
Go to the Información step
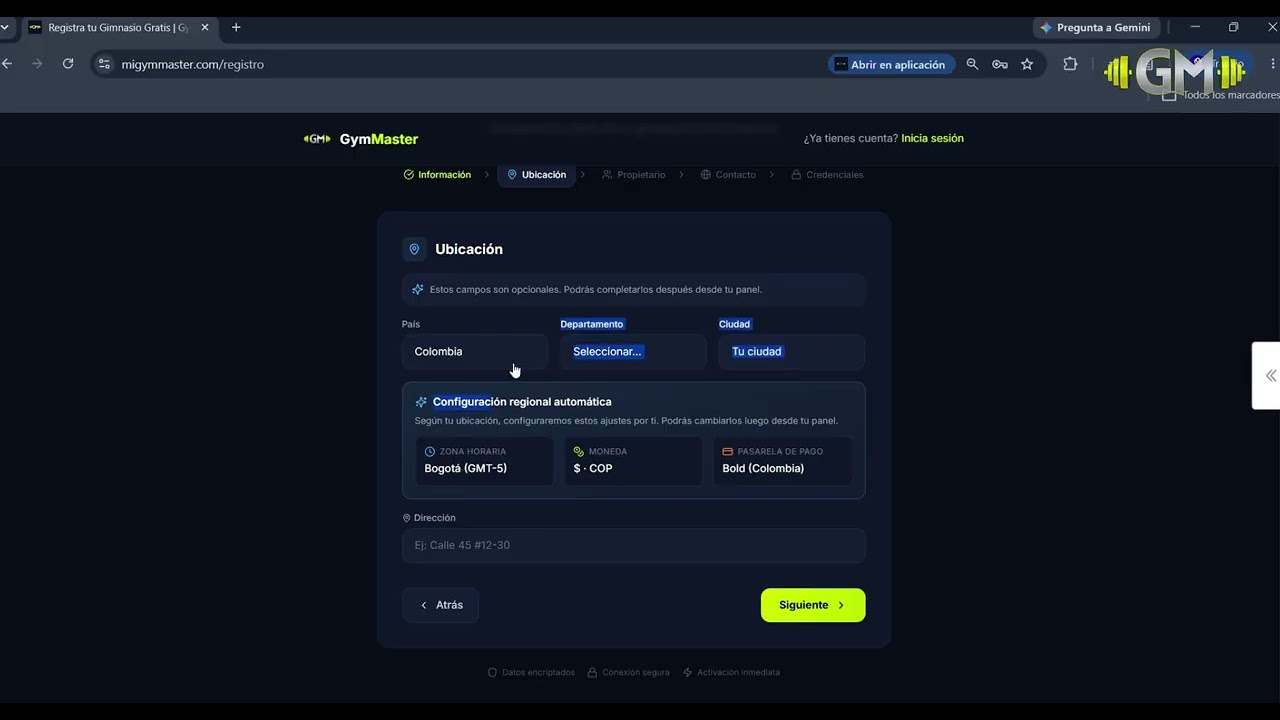coord(437,175)
